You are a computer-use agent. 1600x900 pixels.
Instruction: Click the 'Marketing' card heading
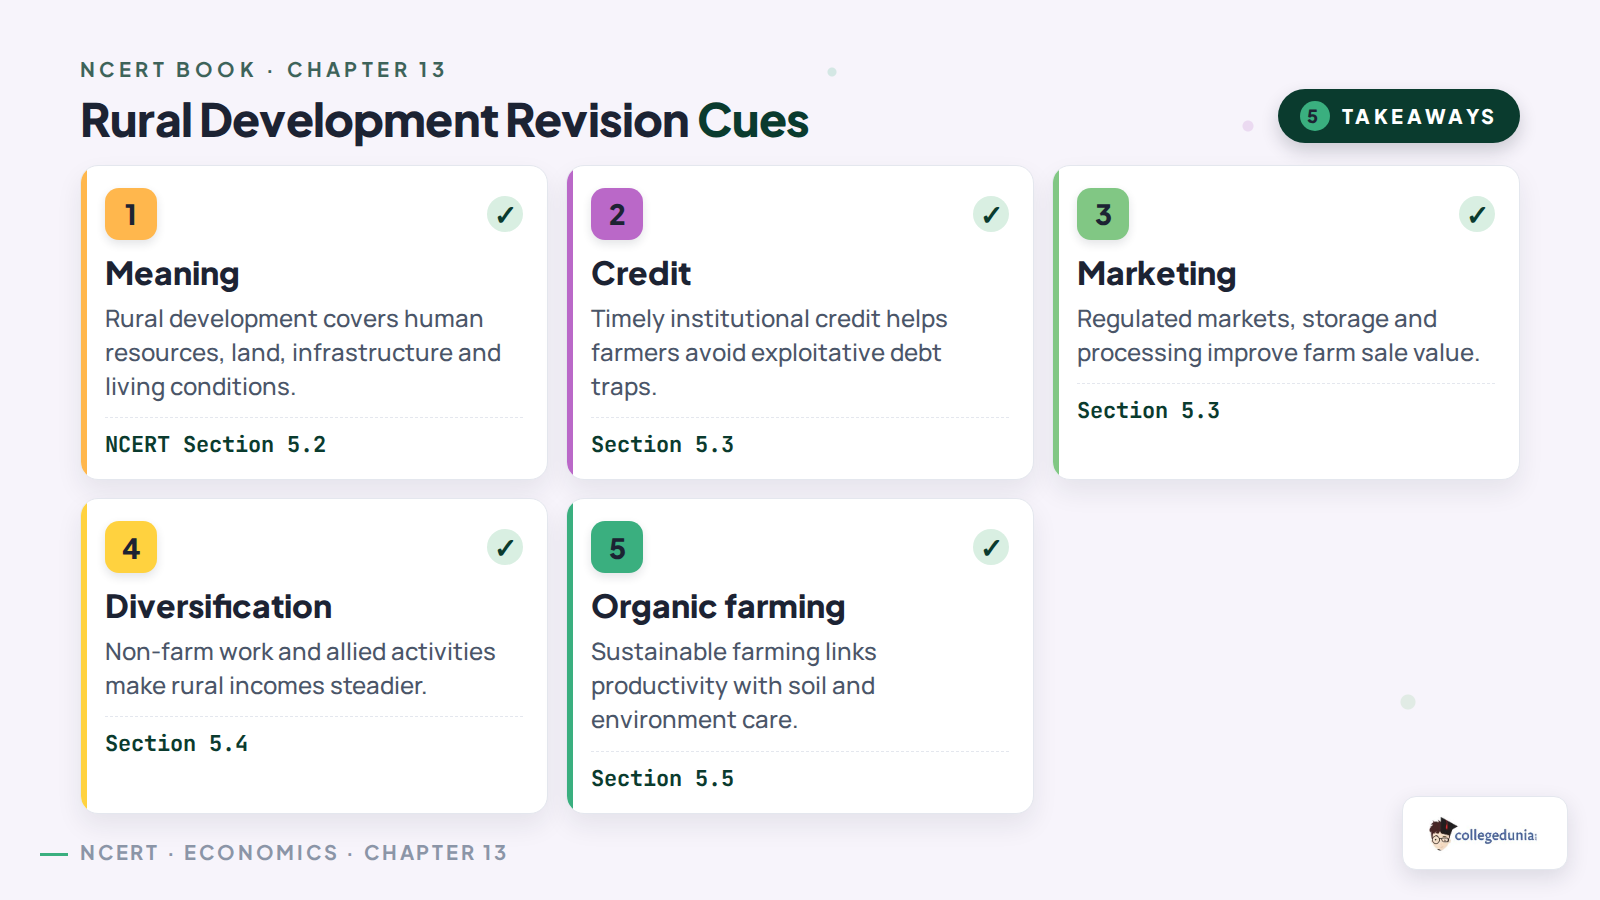click(1157, 274)
